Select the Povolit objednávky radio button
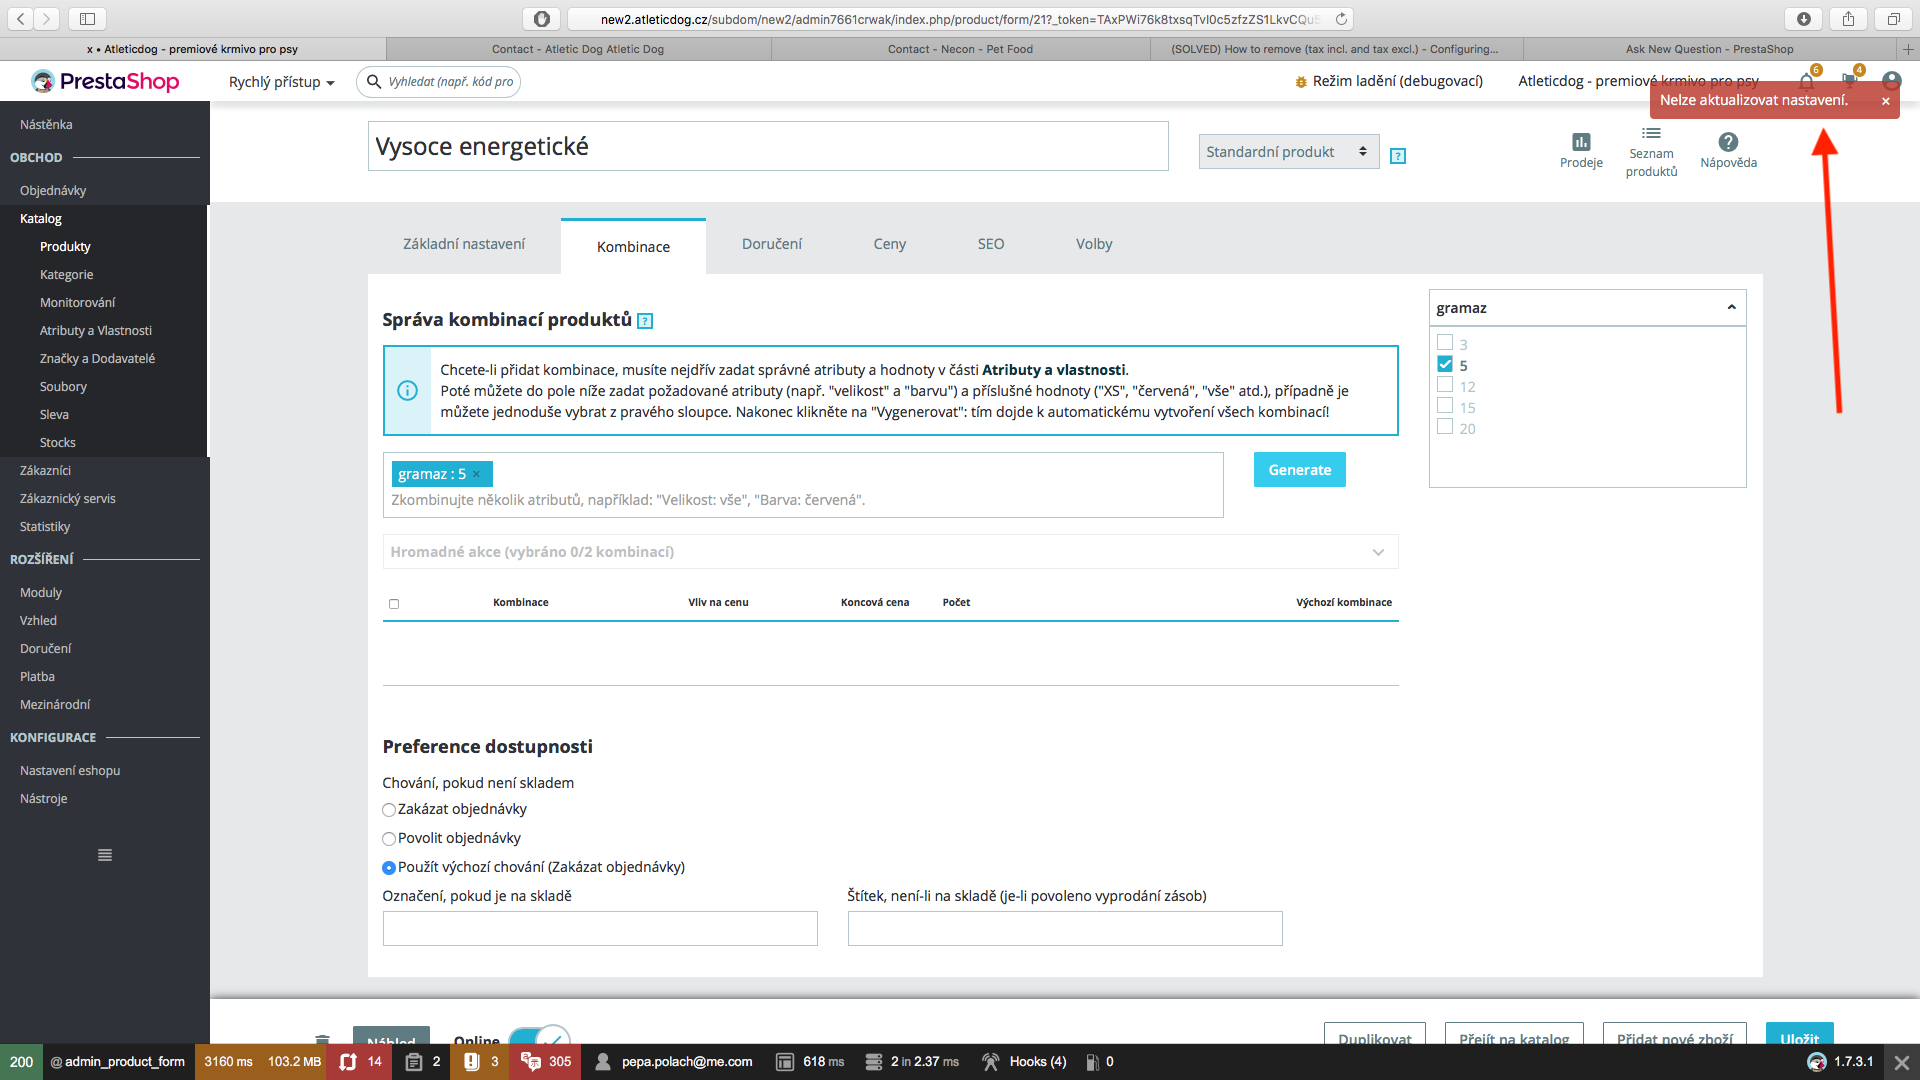 pyautogui.click(x=389, y=839)
